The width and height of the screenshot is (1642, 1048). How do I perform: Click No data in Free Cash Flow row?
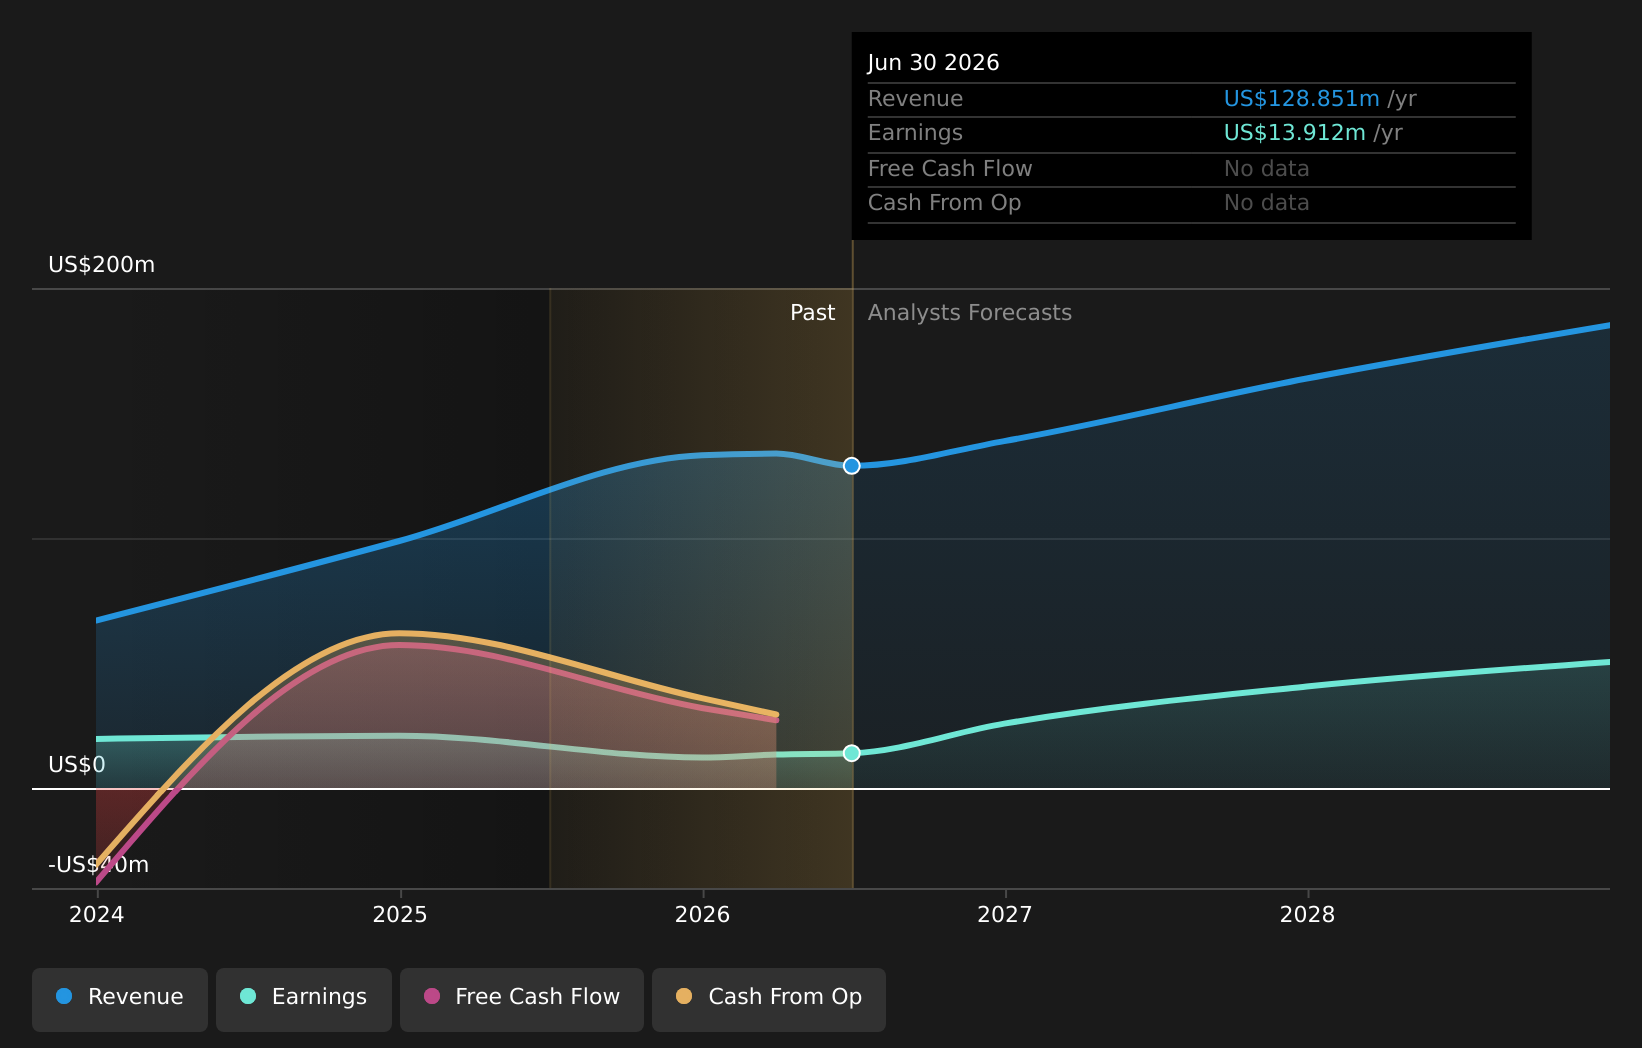coord(1267,169)
